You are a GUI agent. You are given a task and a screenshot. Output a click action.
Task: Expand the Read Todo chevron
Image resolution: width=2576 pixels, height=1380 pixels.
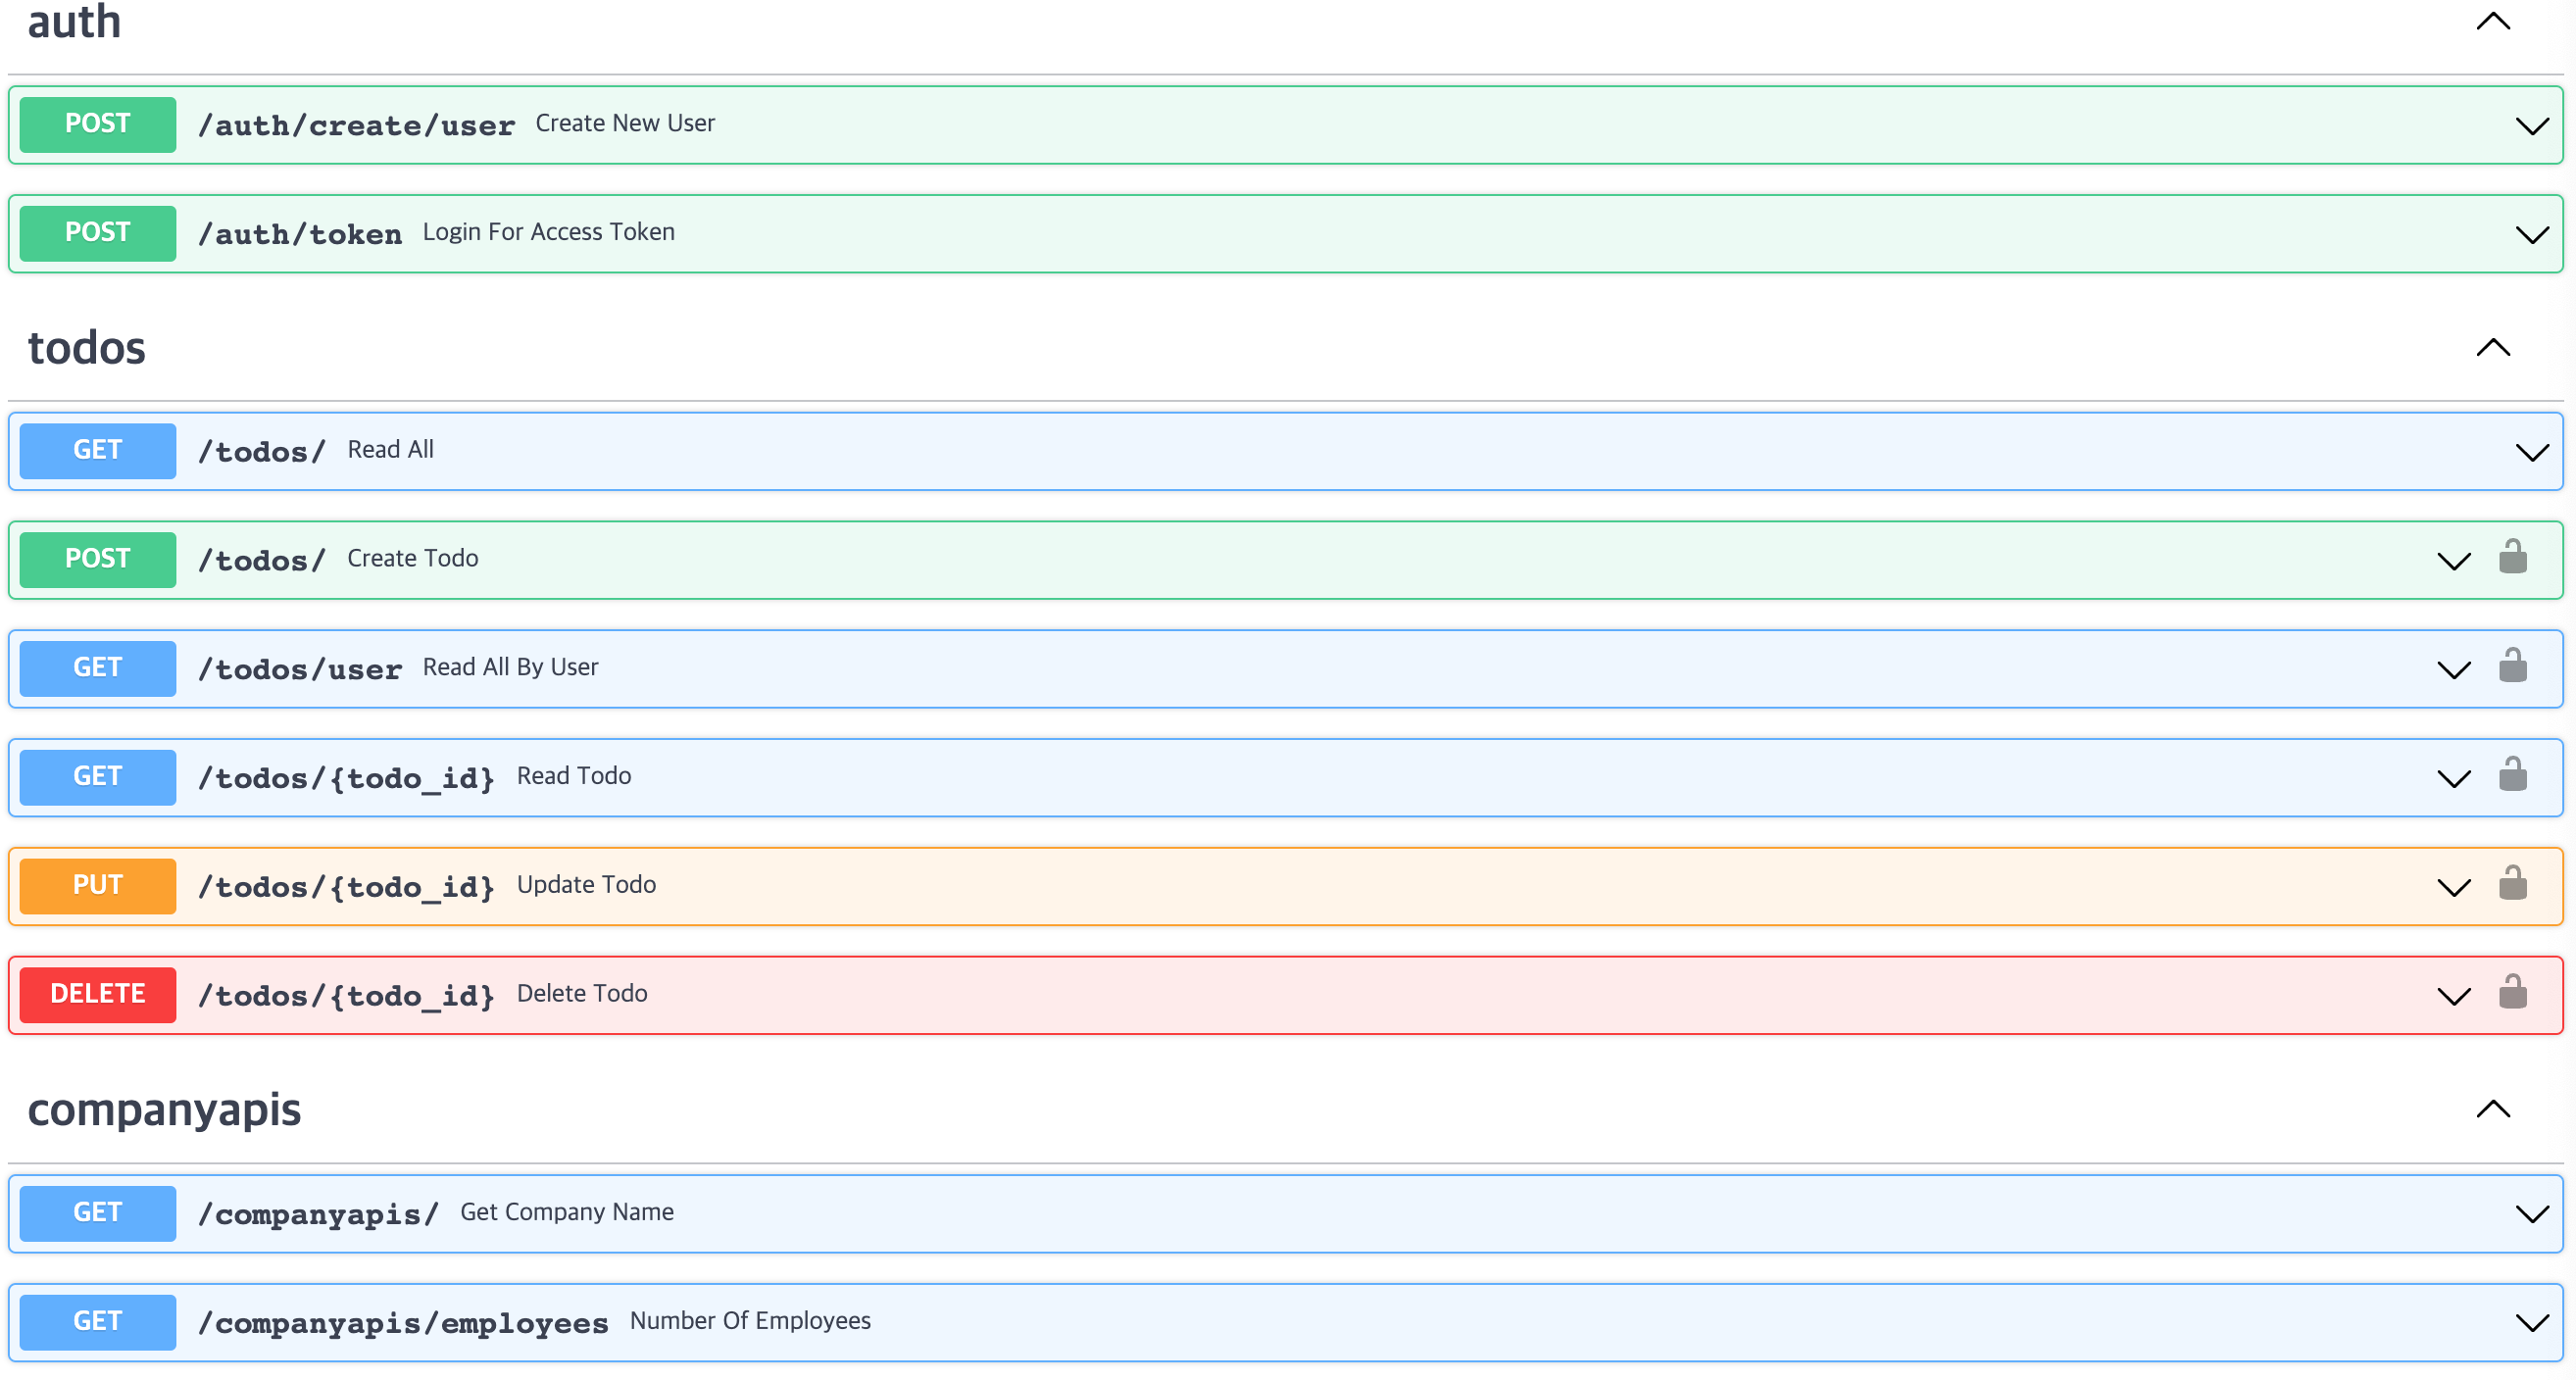point(2454,779)
